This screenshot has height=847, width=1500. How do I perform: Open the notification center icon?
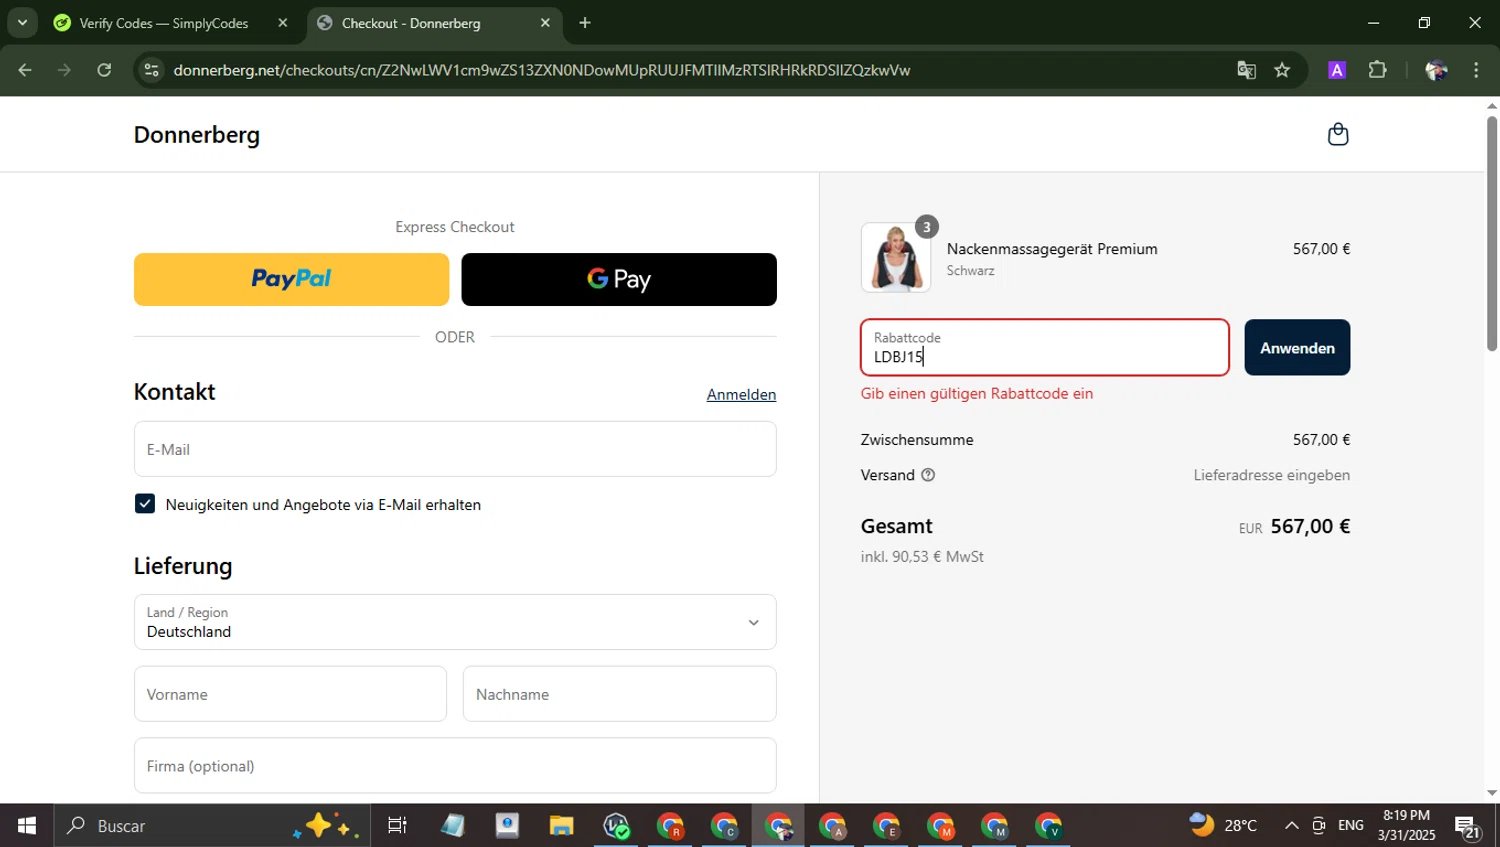[x=1467, y=827]
